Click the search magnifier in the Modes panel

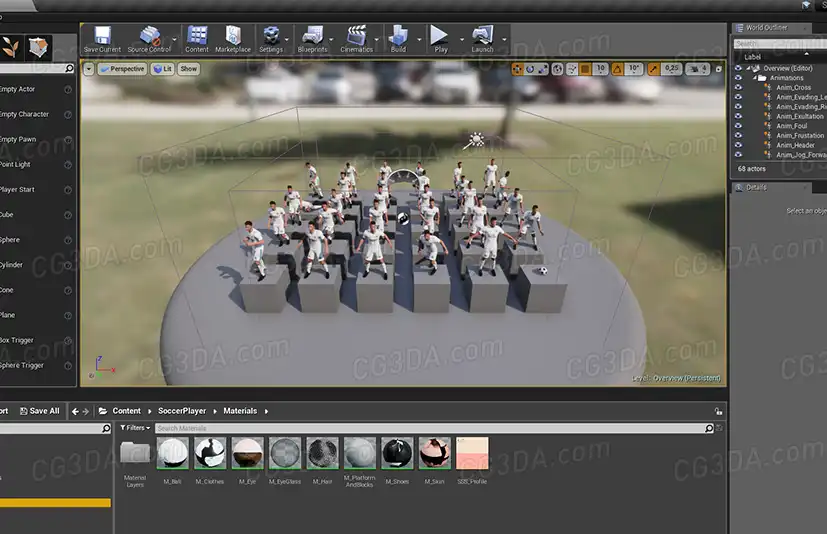tap(69, 68)
